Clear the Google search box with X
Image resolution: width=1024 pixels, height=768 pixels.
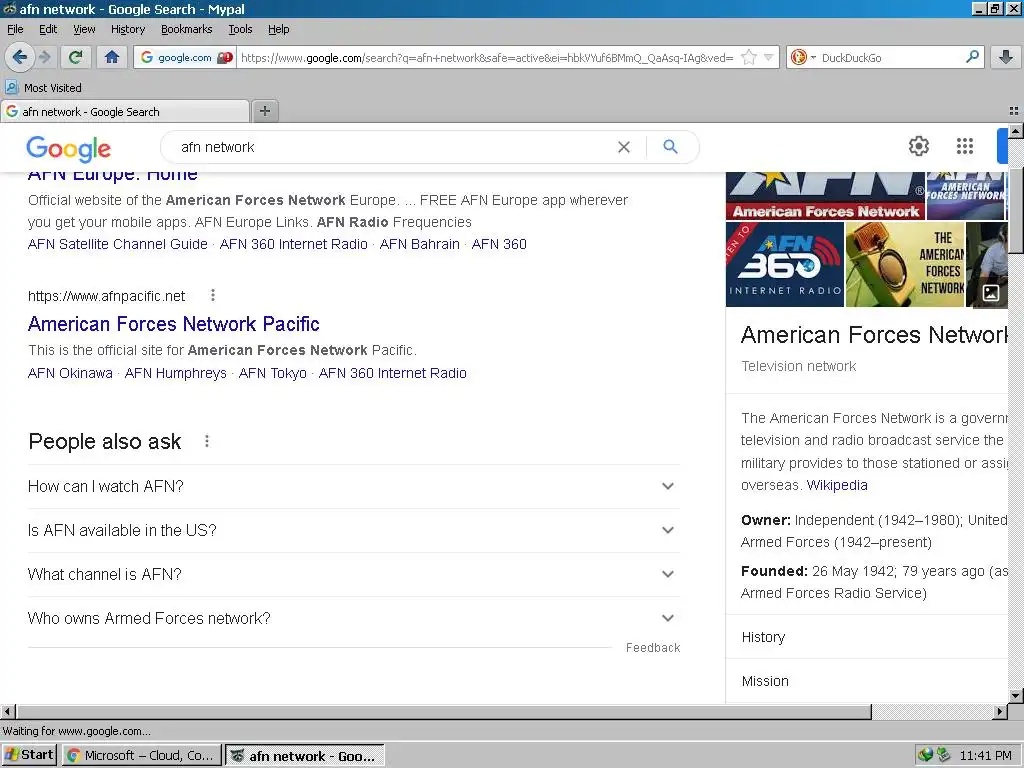[x=624, y=147]
